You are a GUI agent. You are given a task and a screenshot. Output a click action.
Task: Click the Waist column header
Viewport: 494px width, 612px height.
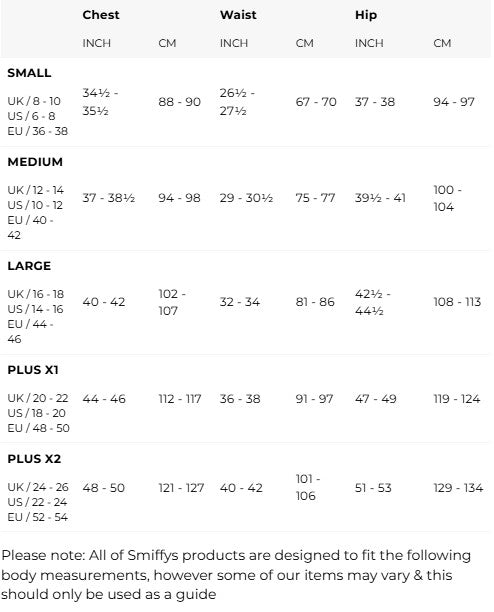[x=238, y=15]
